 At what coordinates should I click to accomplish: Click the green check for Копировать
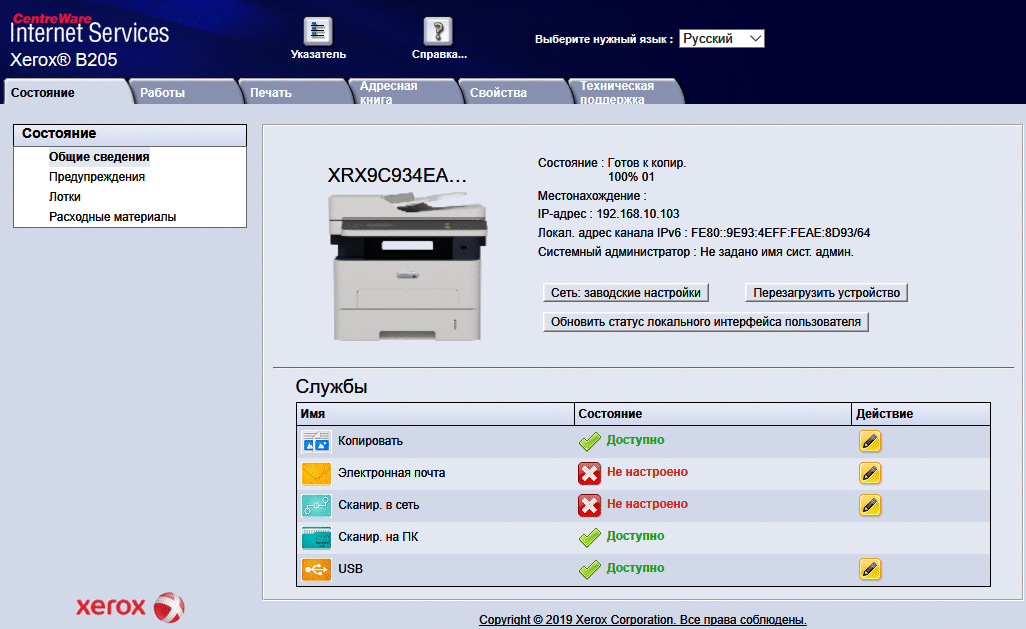[590, 441]
